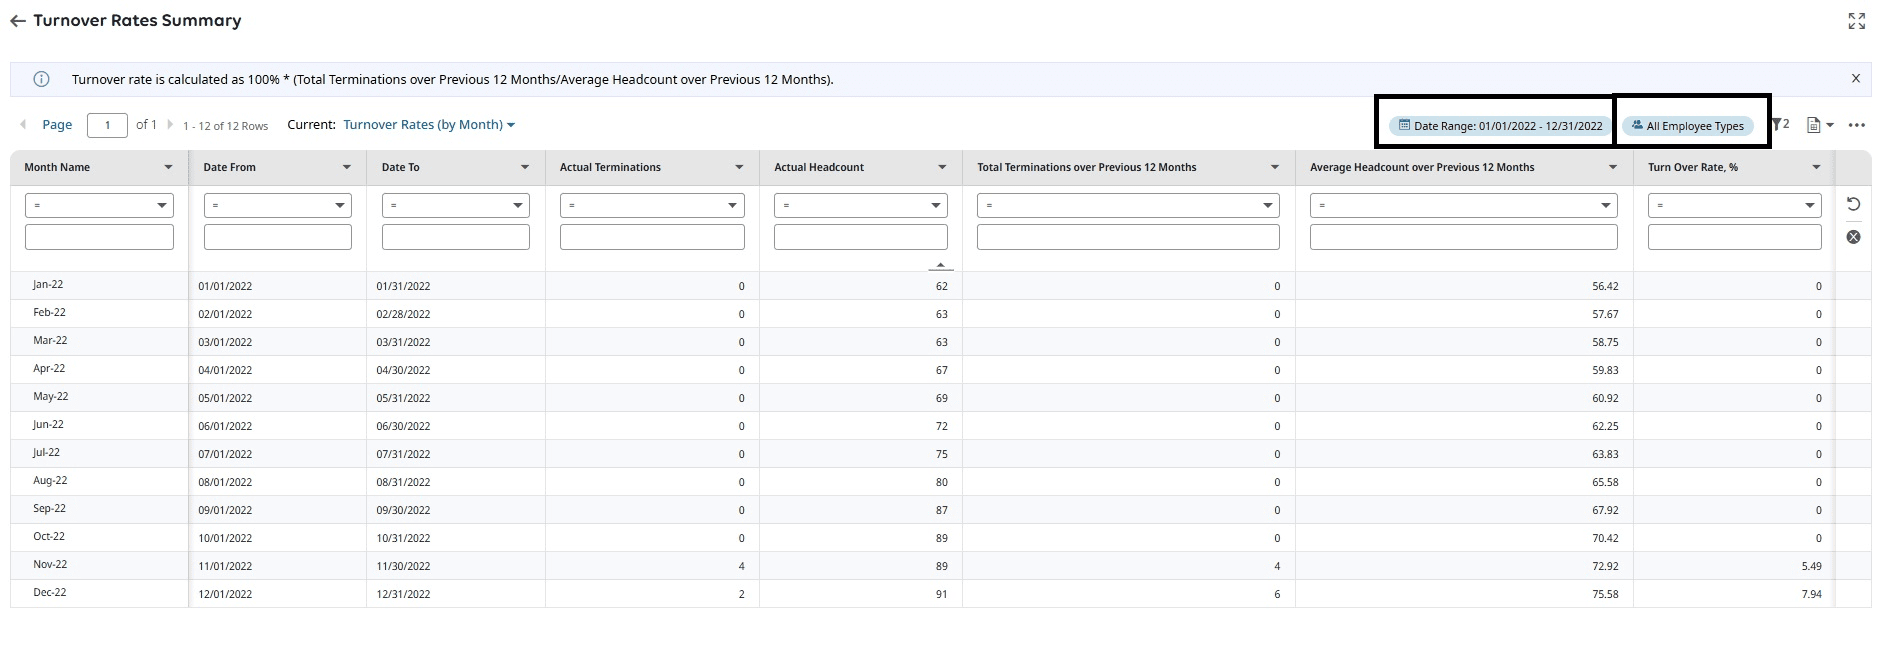This screenshot has height=654, width=1891.
Task: Dismiss the turnover rate info banner
Action: tap(1855, 78)
